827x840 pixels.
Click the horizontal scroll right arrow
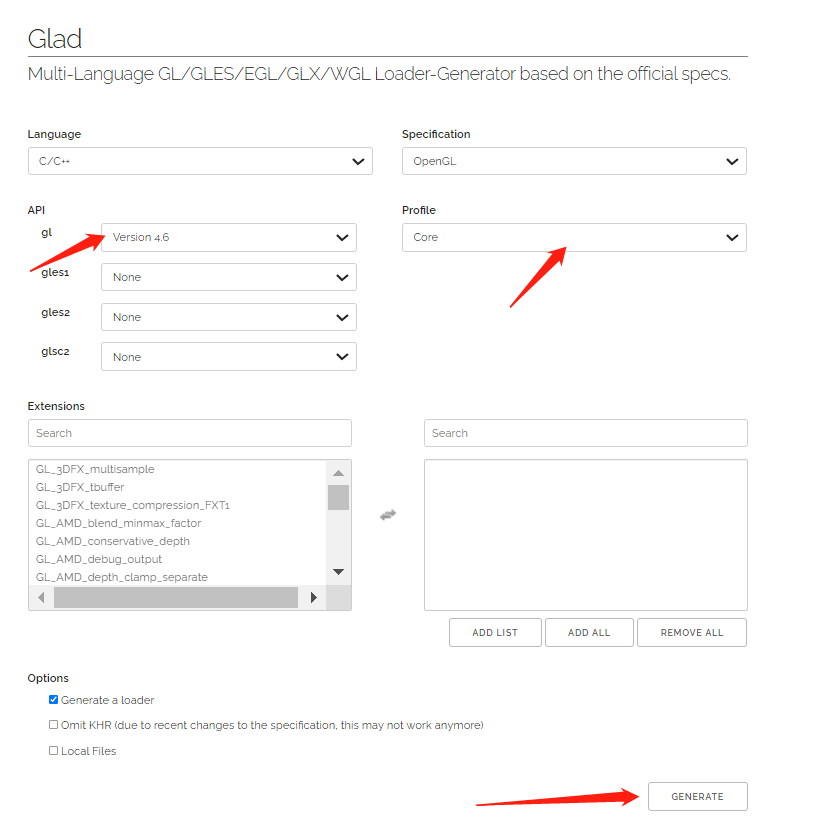[x=314, y=597]
